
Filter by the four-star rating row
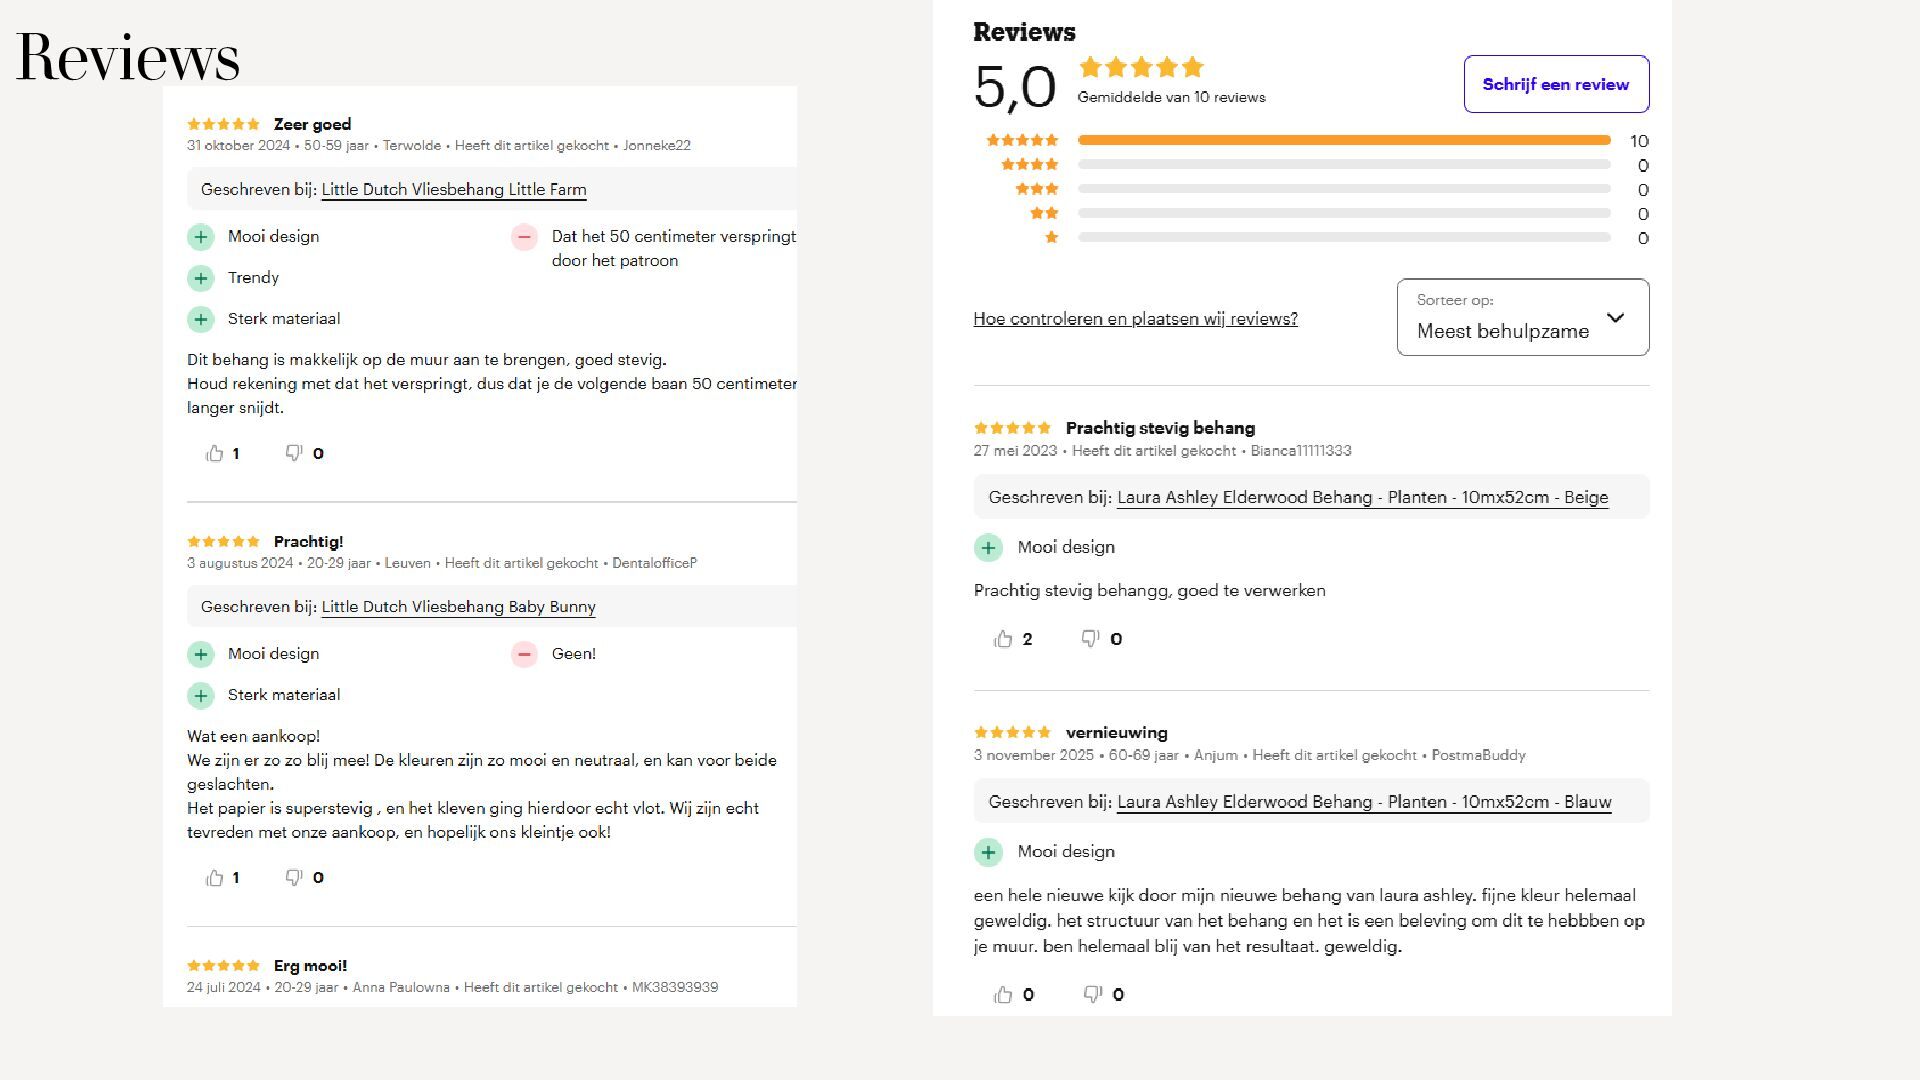click(1344, 165)
